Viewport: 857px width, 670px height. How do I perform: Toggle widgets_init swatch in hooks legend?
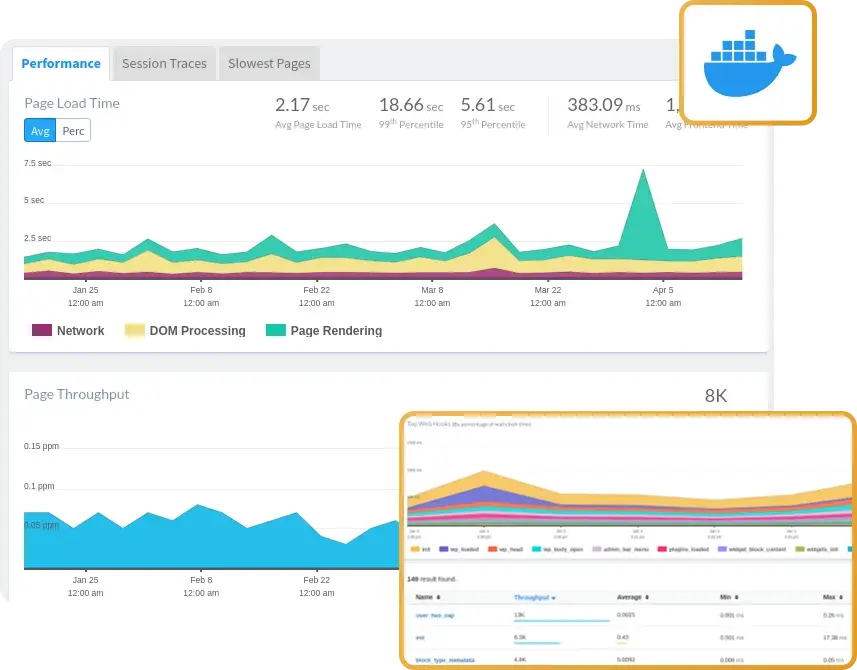800,549
